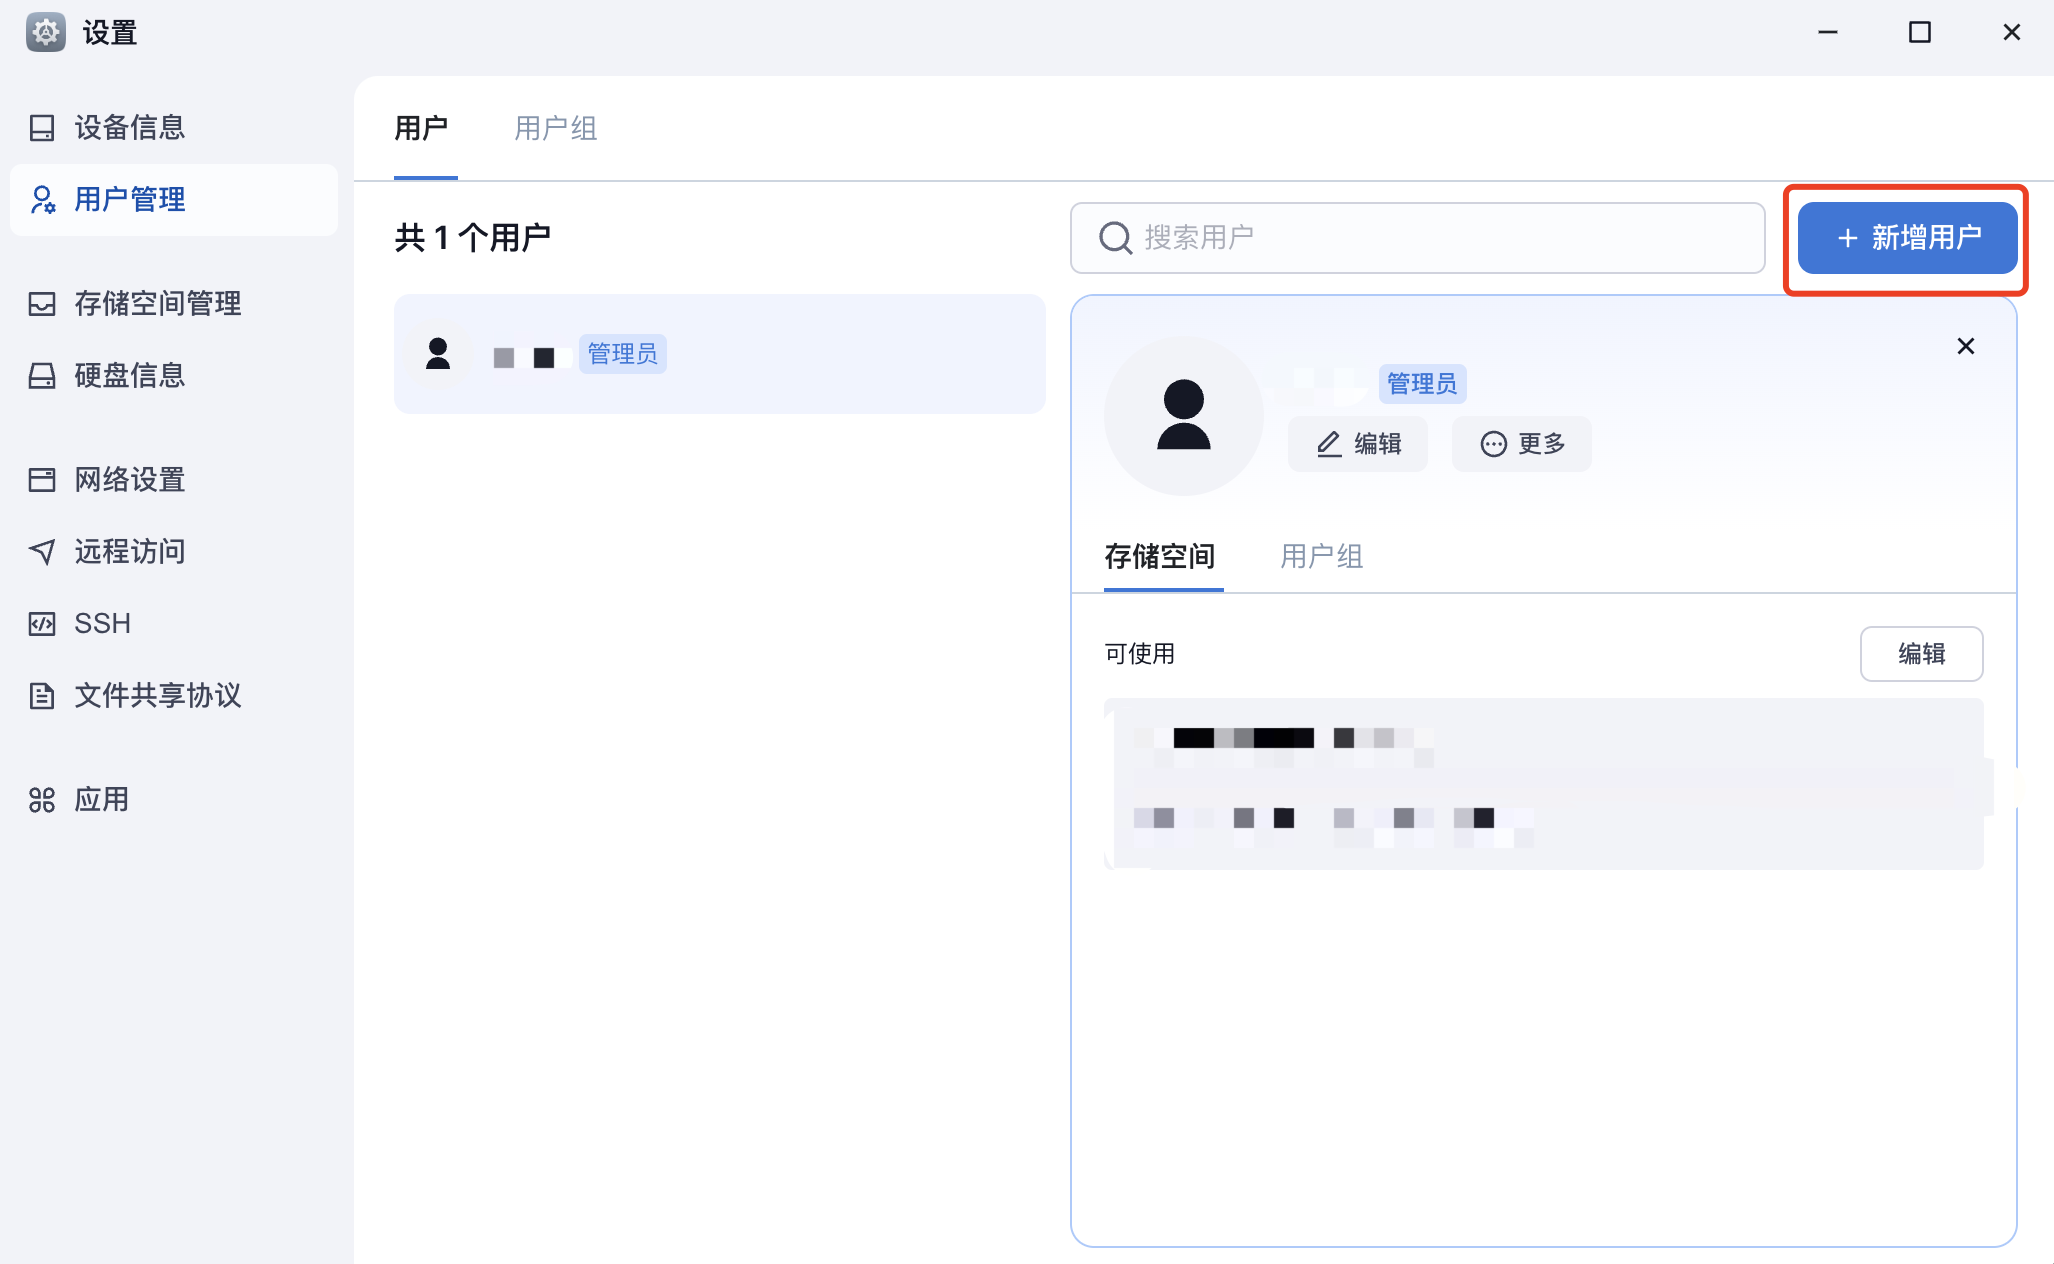
Task: Click the search magnifier icon
Action: pyautogui.click(x=1114, y=238)
